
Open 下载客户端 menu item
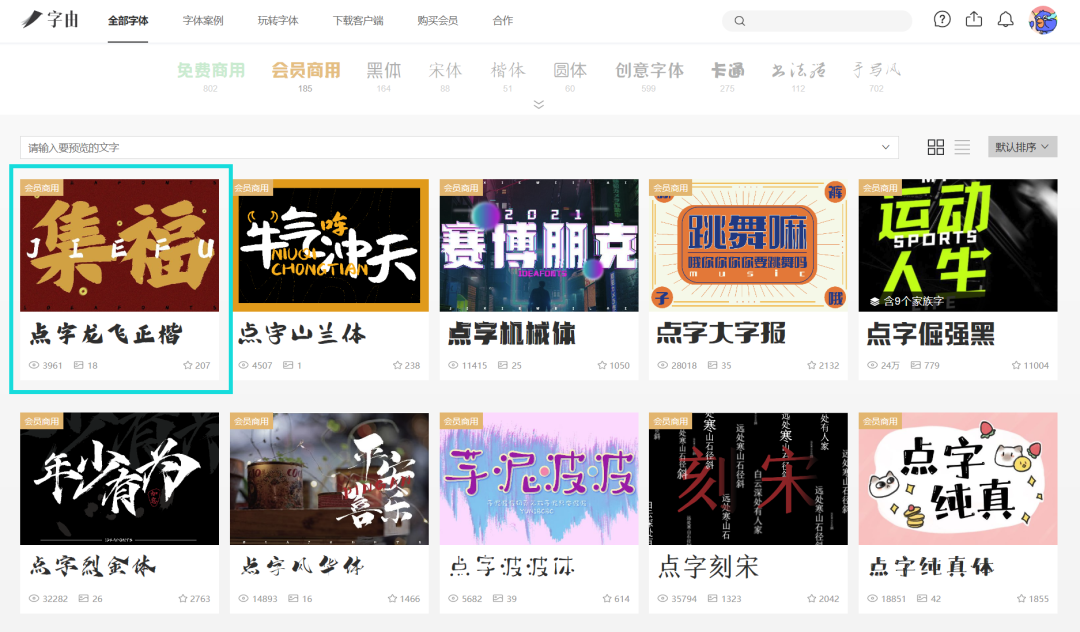click(x=357, y=21)
